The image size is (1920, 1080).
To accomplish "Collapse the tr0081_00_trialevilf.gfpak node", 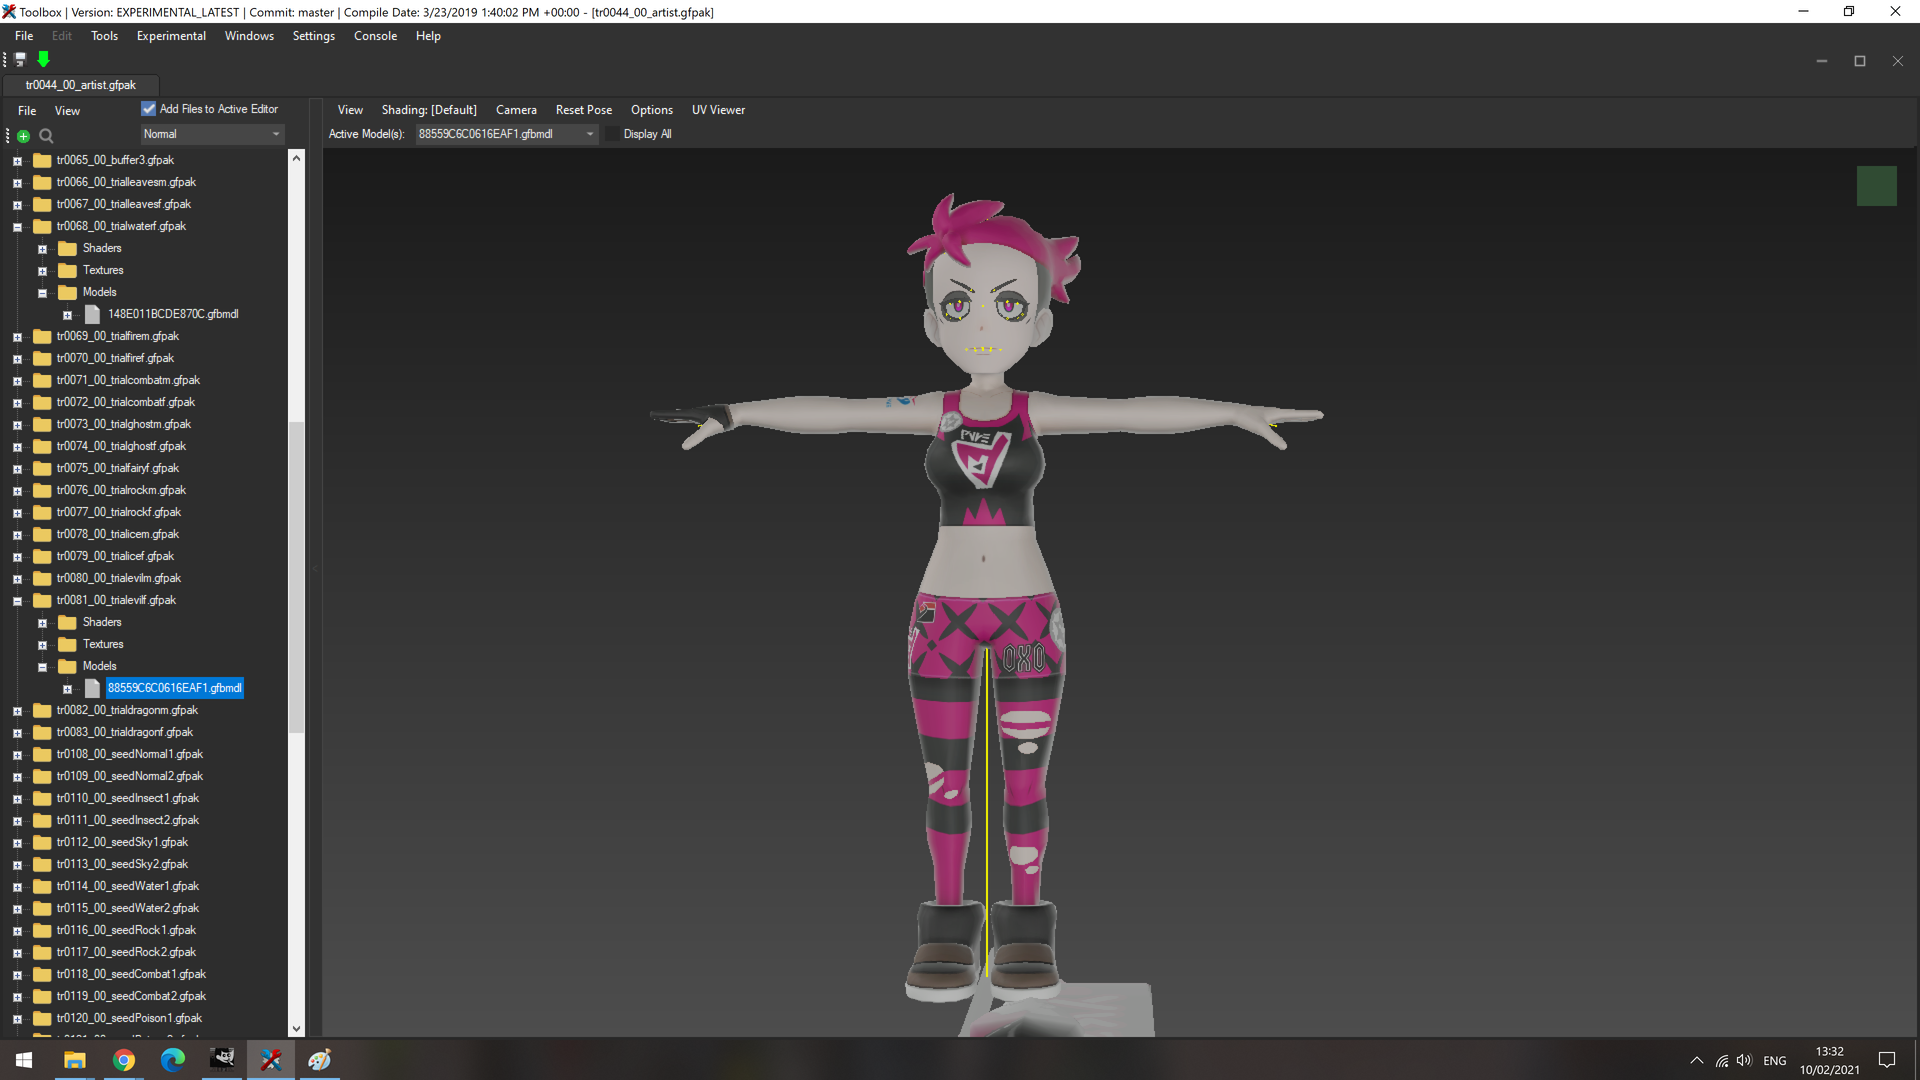I will click(x=17, y=601).
